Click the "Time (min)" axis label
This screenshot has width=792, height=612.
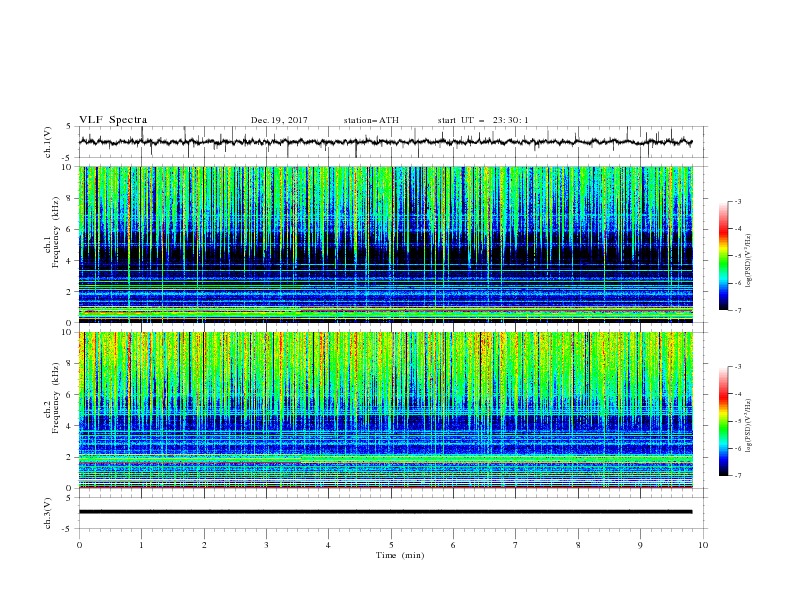click(400, 555)
